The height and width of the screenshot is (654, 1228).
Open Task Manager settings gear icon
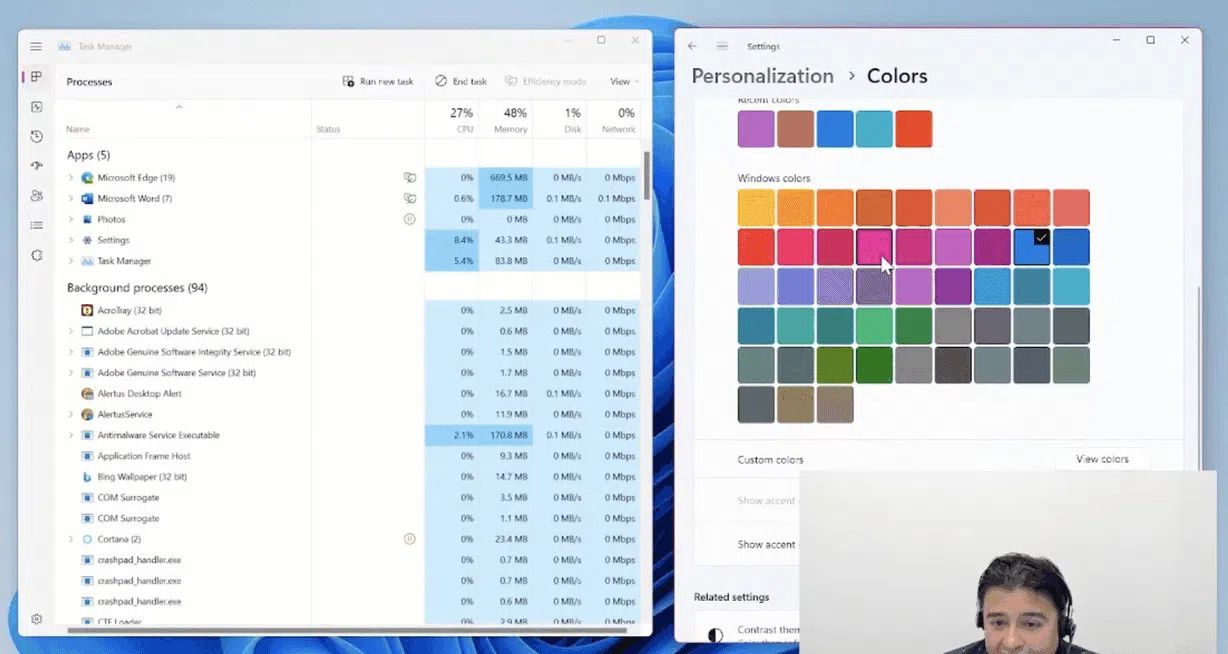tap(36, 619)
